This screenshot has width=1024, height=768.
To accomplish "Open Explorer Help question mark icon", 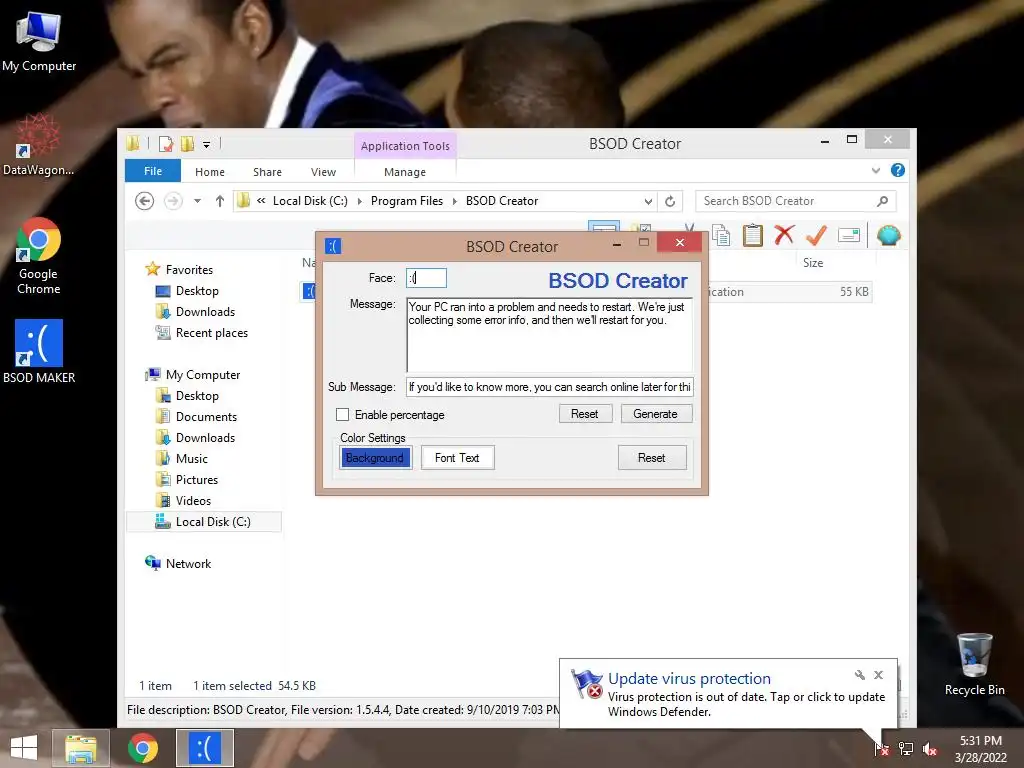I will (898, 170).
